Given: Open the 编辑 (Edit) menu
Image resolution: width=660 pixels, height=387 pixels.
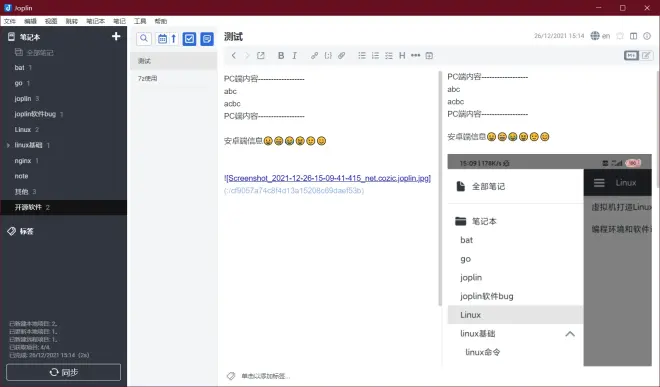Looking at the screenshot, I should point(30,21).
